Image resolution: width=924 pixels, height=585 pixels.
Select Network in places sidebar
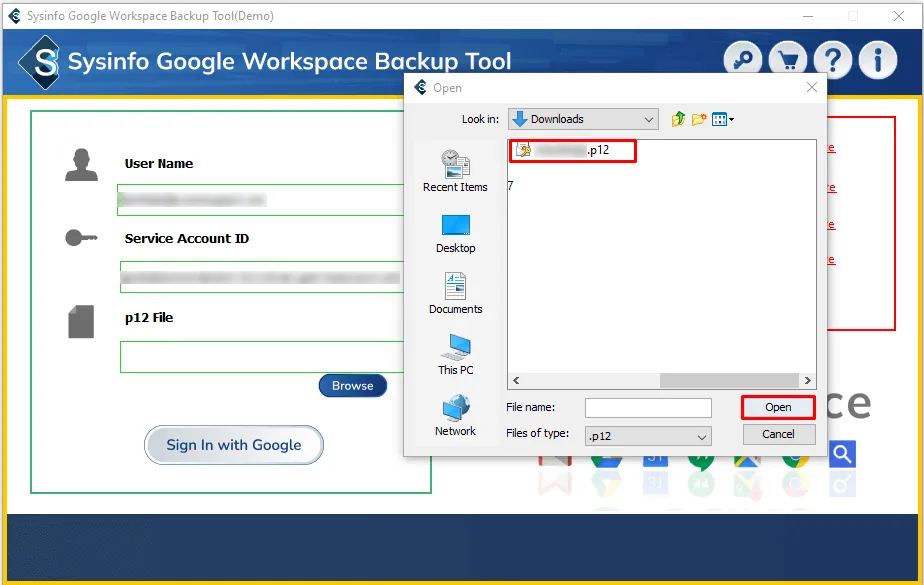[x=455, y=416]
